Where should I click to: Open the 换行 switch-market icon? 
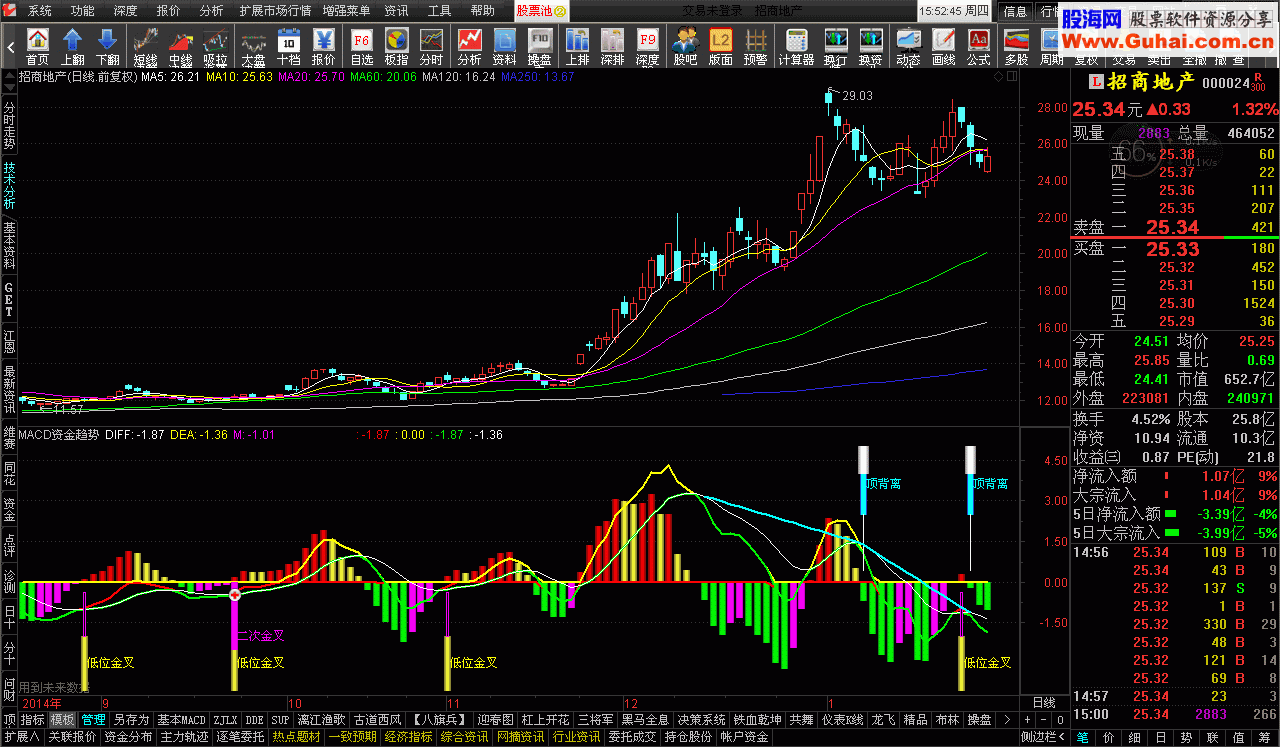835,46
